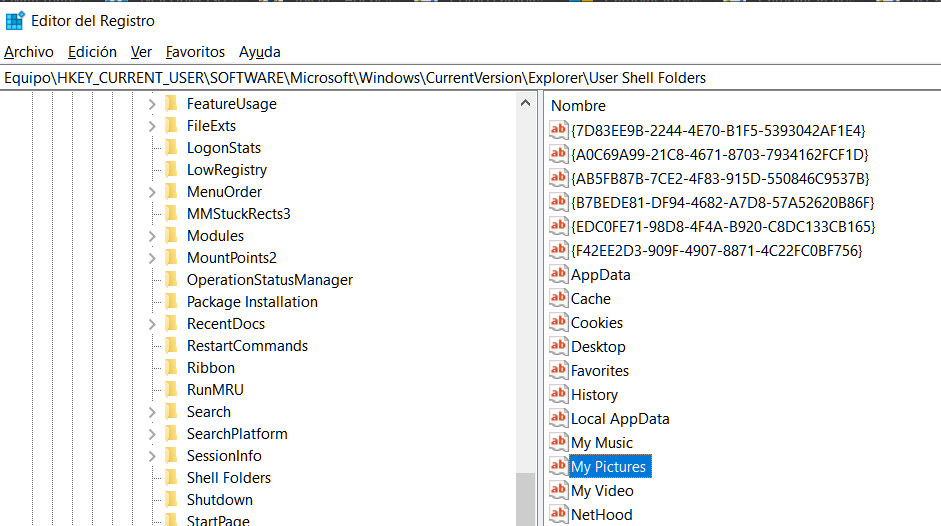Select the My Video value name

click(x=603, y=491)
